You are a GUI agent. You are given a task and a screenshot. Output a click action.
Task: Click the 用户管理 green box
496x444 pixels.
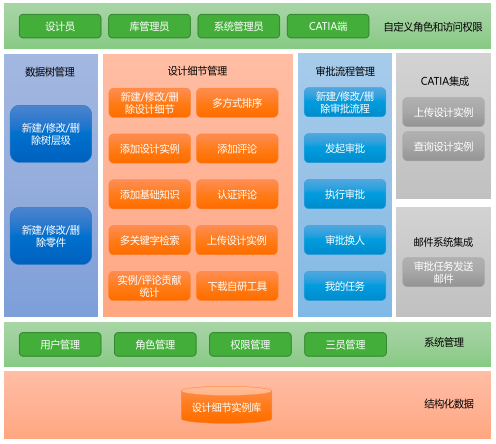click(60, 344)
